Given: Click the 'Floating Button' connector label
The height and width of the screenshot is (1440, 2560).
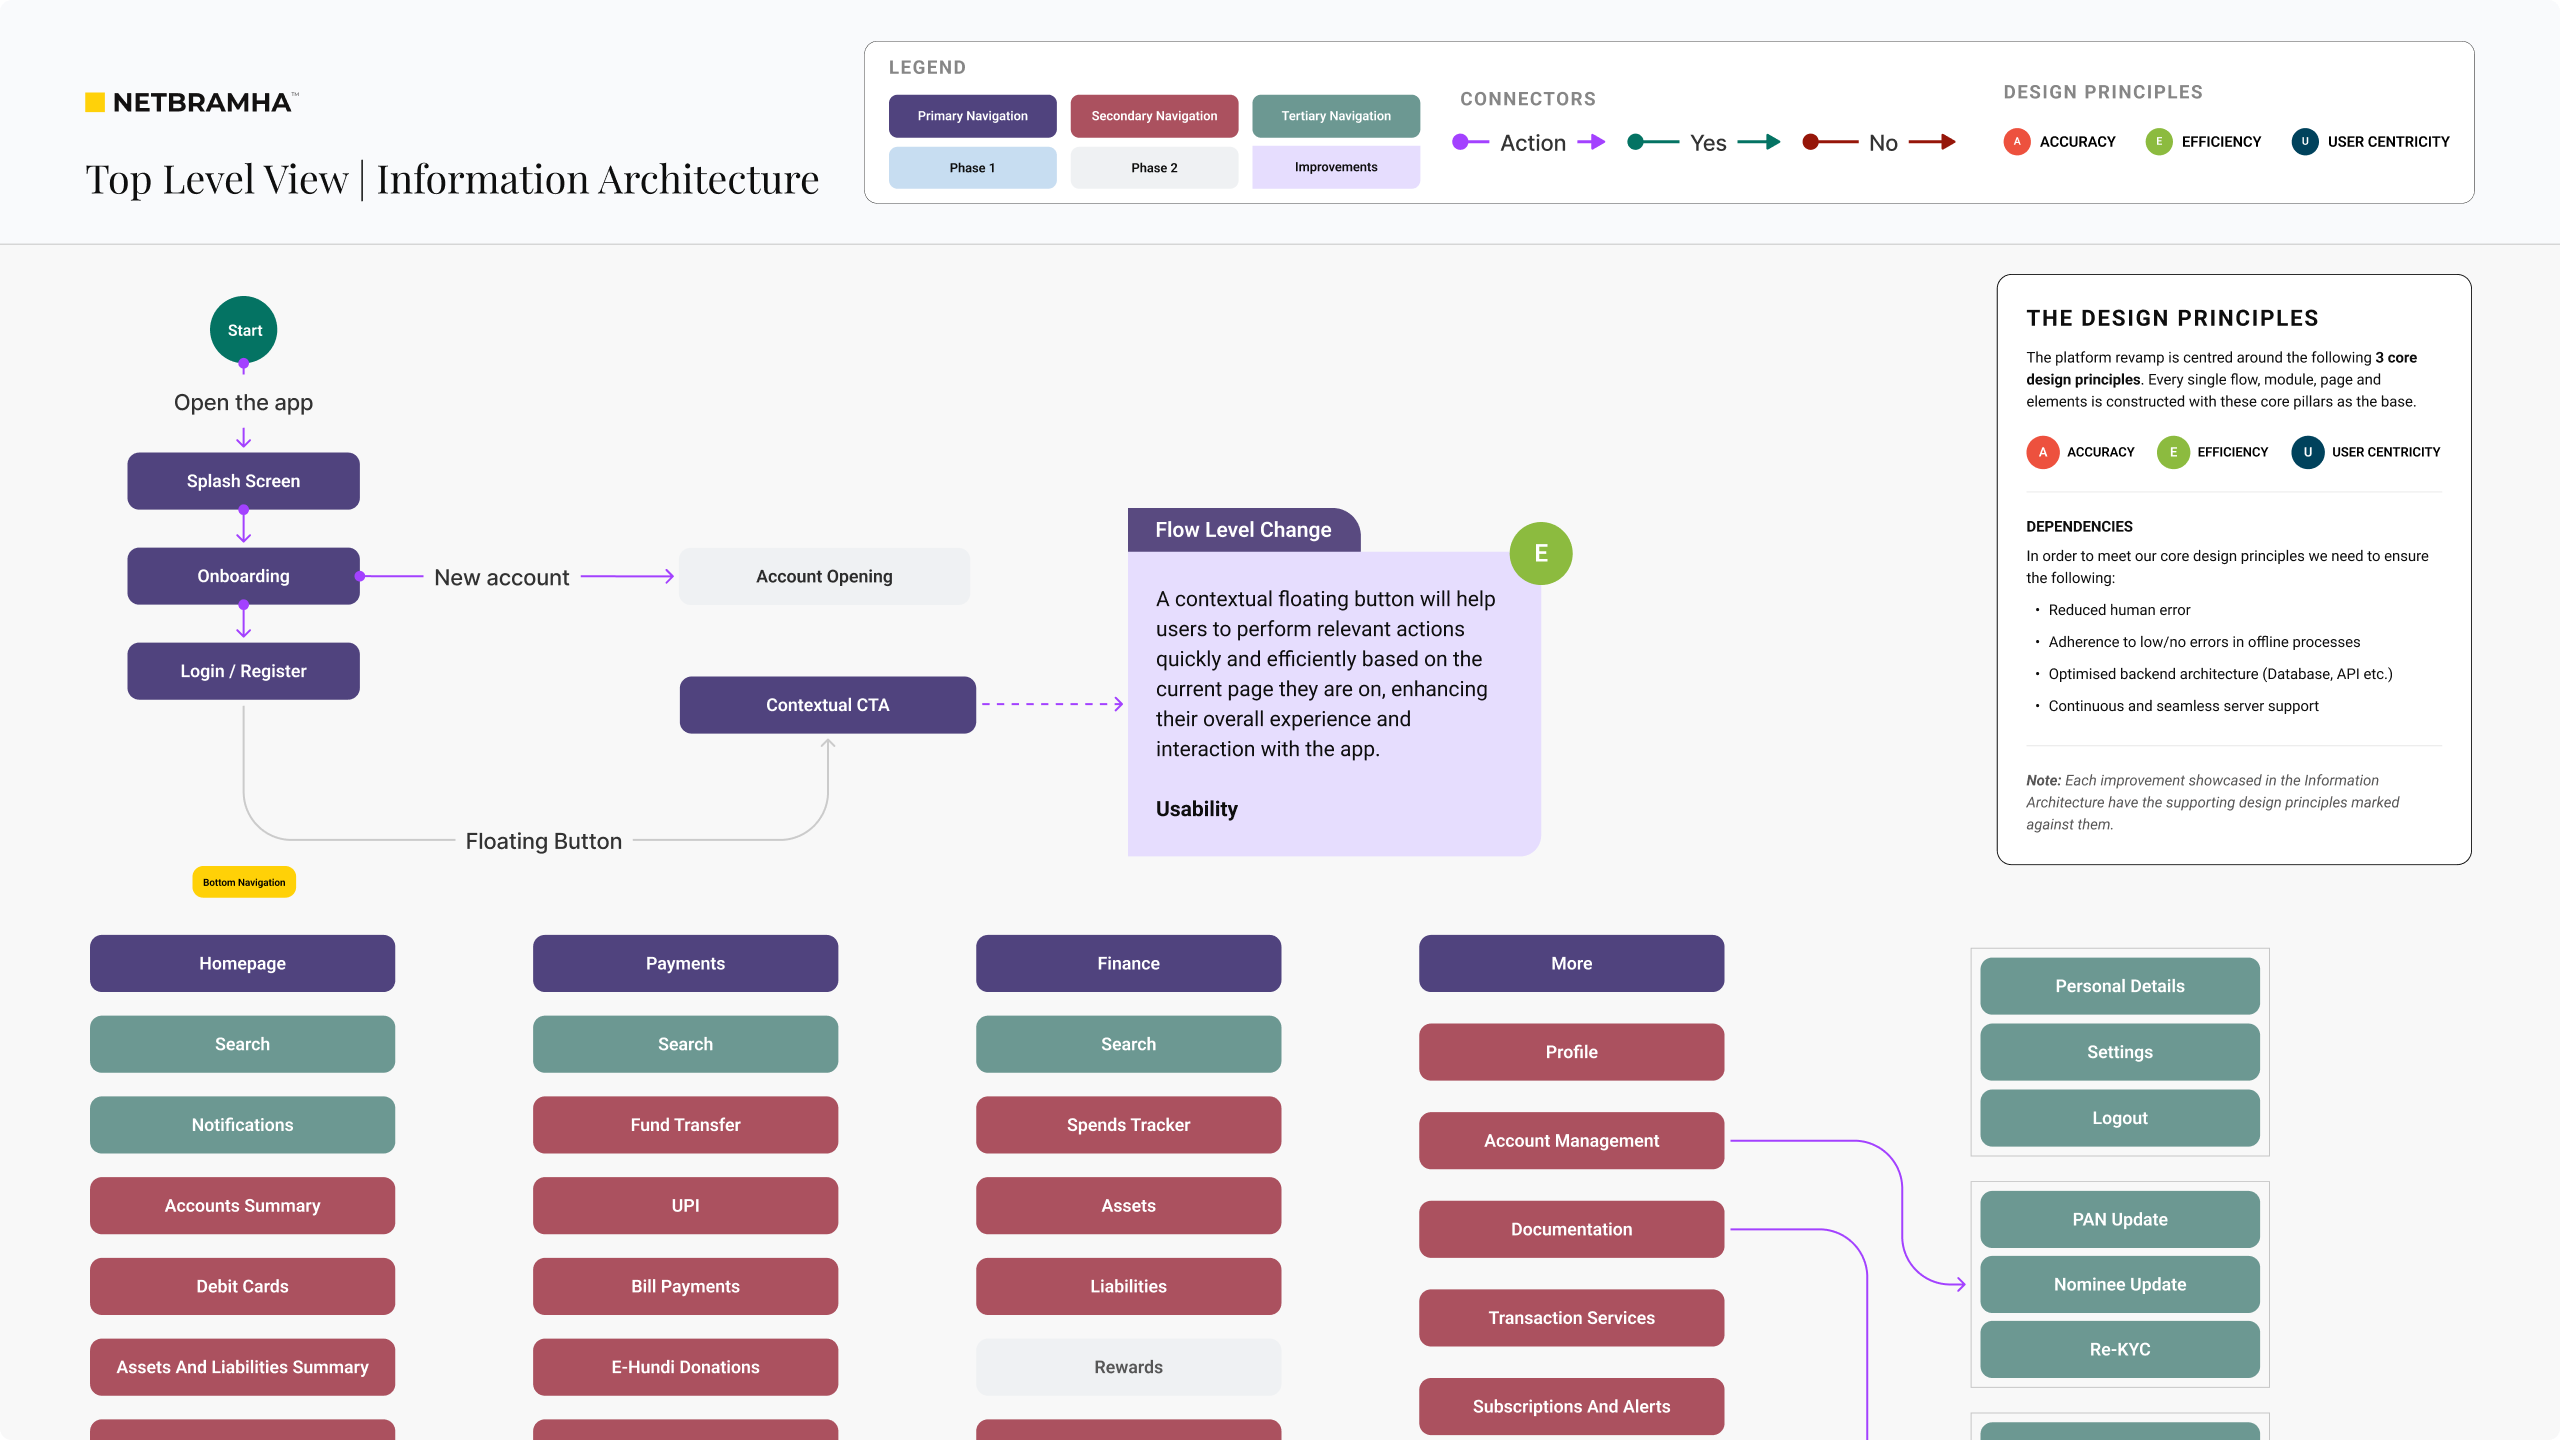Looking at the screenshot, I should (x=543, y=841).
